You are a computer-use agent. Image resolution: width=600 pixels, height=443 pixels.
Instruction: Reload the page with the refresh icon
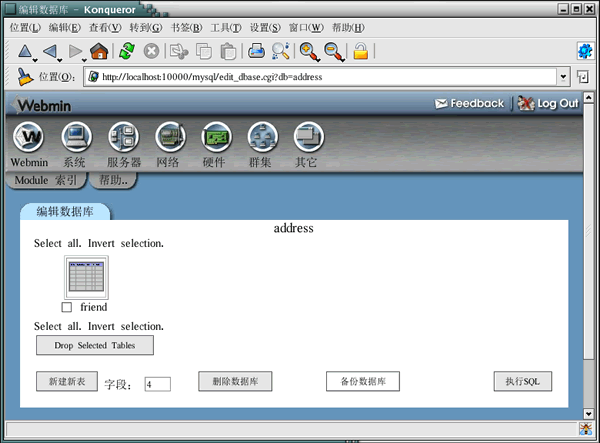pos(127,51)
